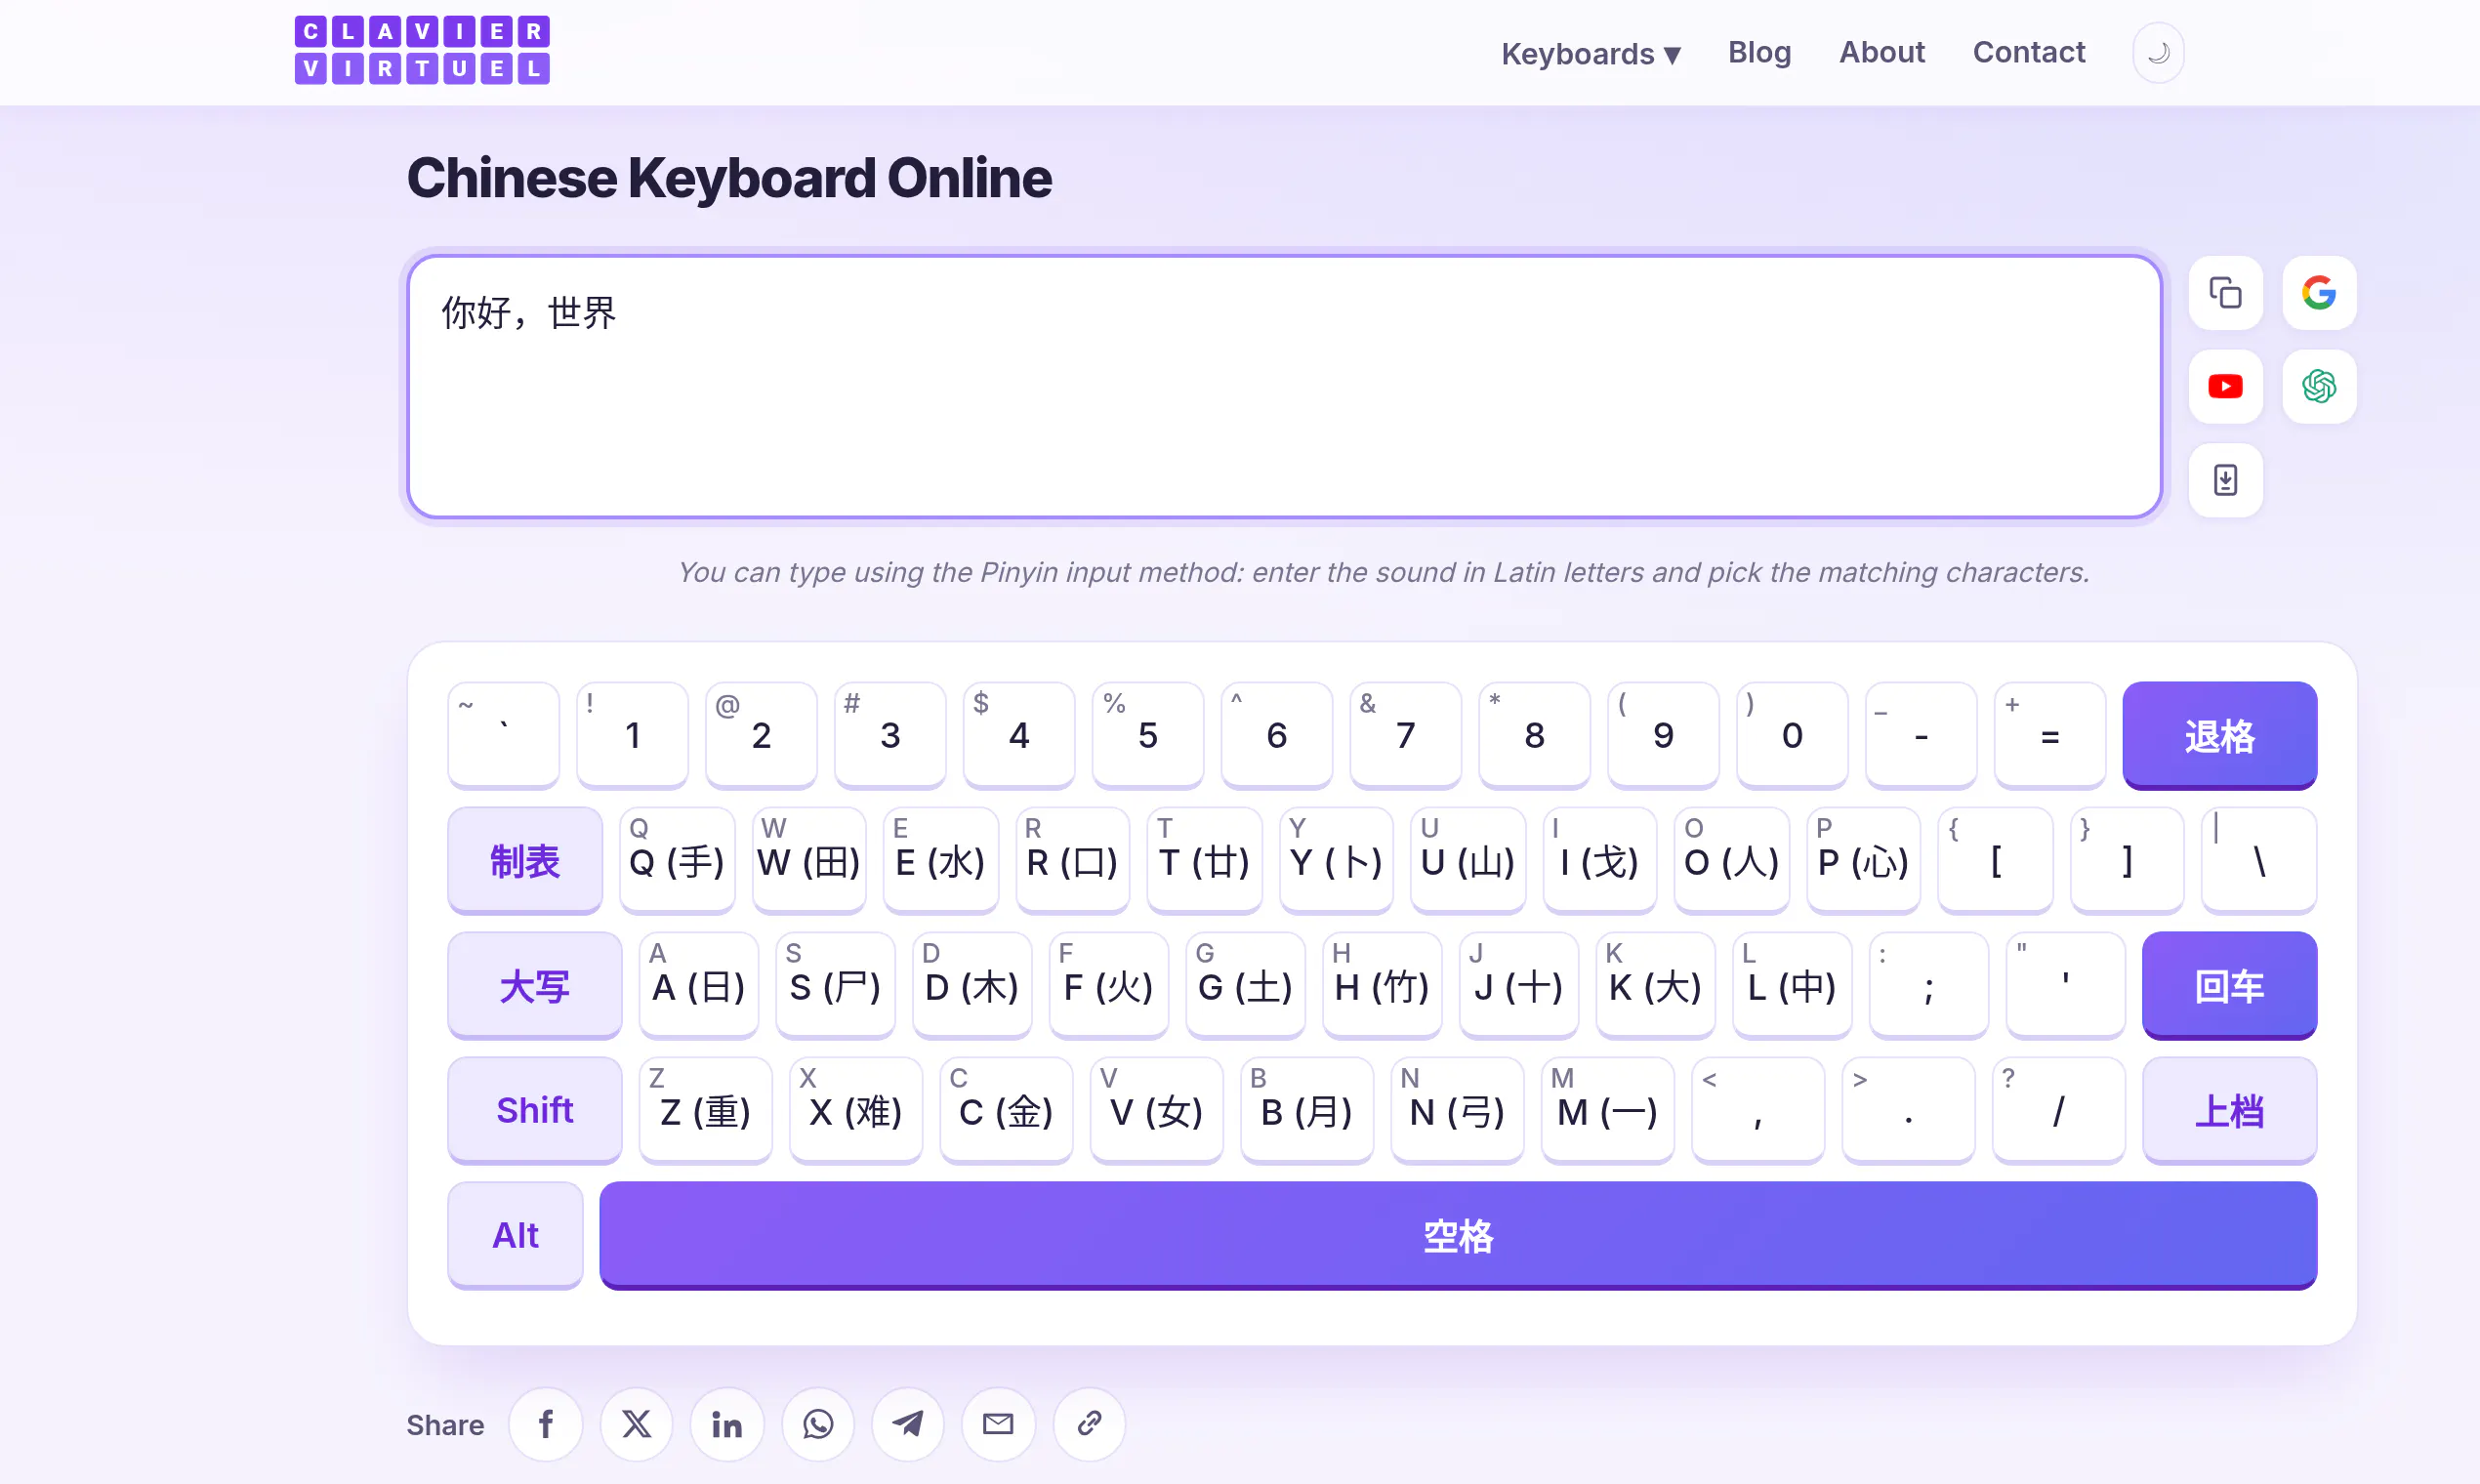Screen dimensions: 2480x1484
Task: Toggle the 上档 right shift key
Action: [x=2229, y=1110]
